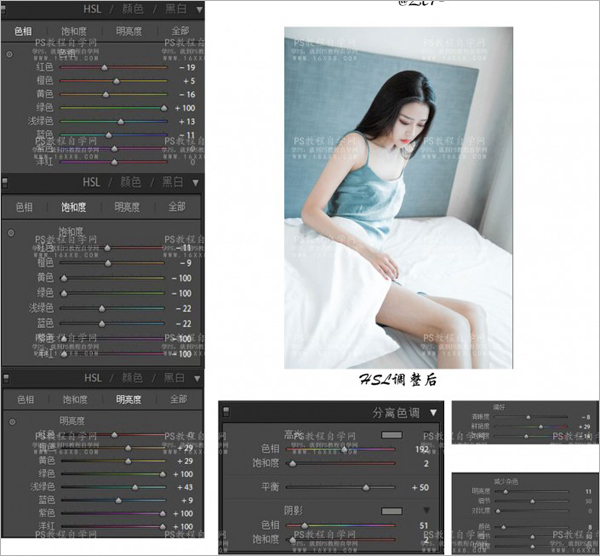Image resolution: width=600 pixels, height=556 pixels.
Task: Click HSL mode in the bottom panel header
Action: [93, 378]
